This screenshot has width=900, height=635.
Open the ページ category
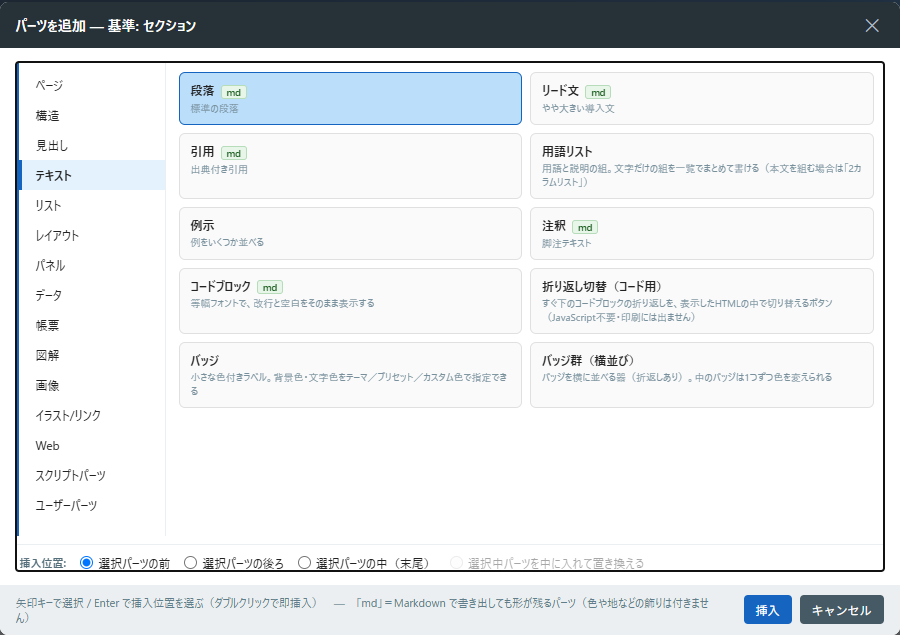(92, 86)
